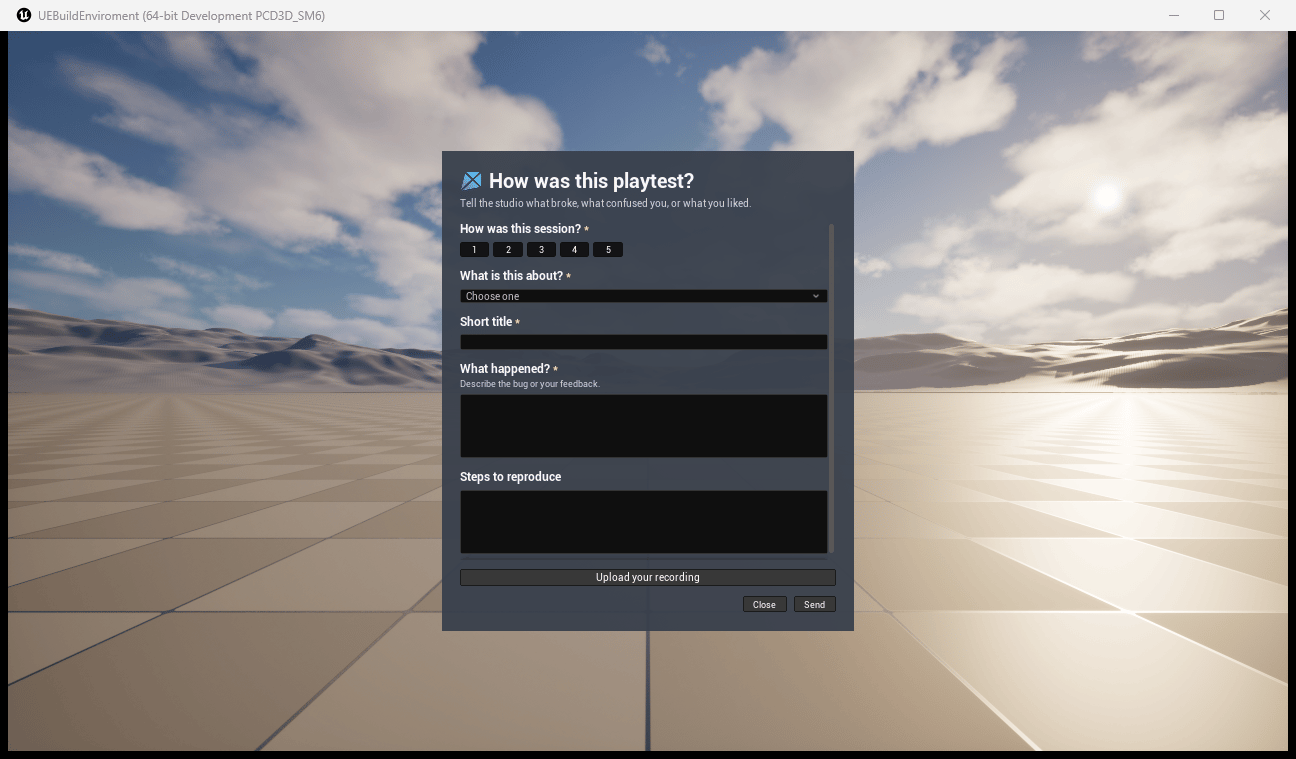Send the playtest feedback

(x=815, y=604)
